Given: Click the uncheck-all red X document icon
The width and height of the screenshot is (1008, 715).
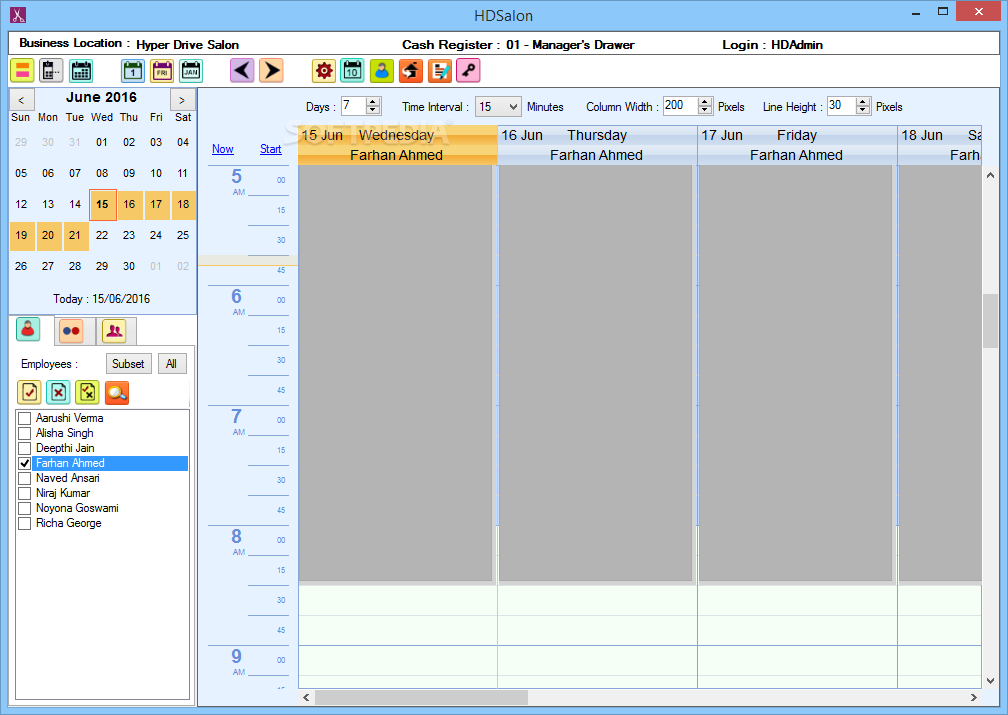Looking at the screenshot, I should pos(58,392).
